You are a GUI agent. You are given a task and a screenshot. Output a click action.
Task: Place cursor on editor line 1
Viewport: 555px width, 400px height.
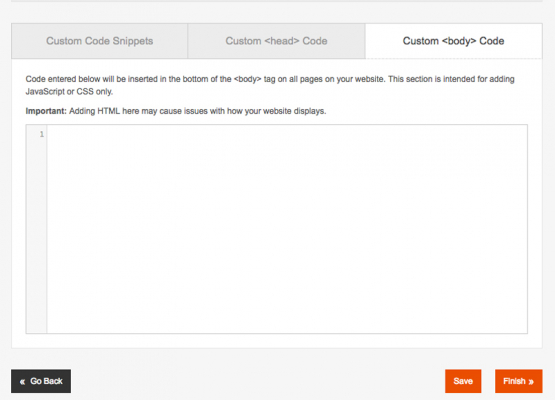click(287, 134)
